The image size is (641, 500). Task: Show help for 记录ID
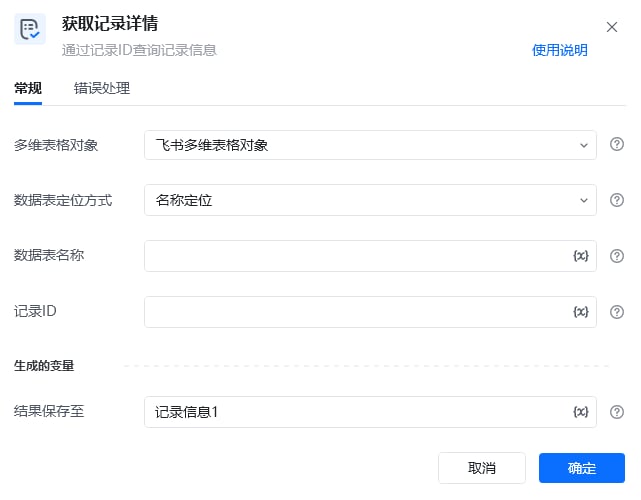pos(616,312)
